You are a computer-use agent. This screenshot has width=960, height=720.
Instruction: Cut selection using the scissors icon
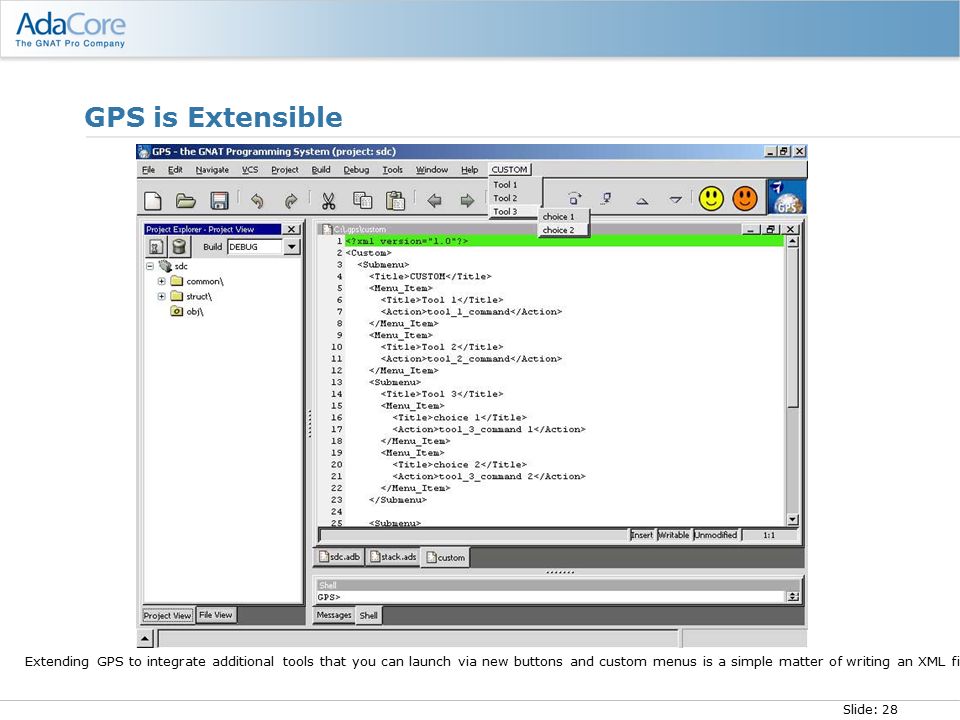329,201
